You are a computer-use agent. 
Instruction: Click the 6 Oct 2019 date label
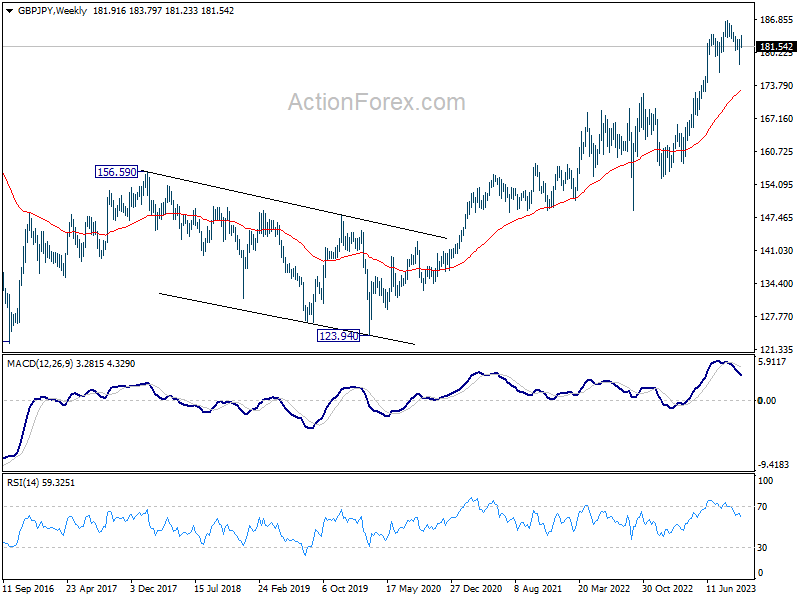point(345,589)
